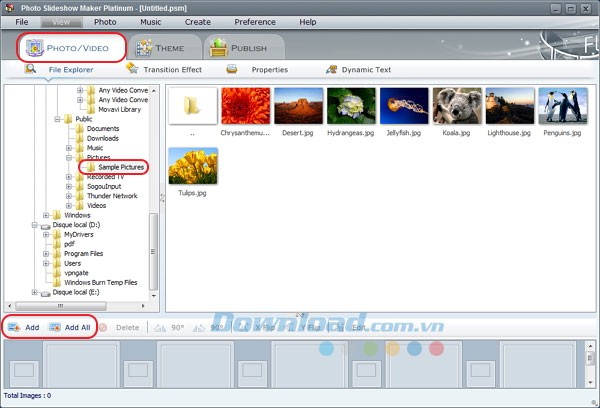Click Add All to add every photo
This screenshot has height=408, width=600.
70,327
